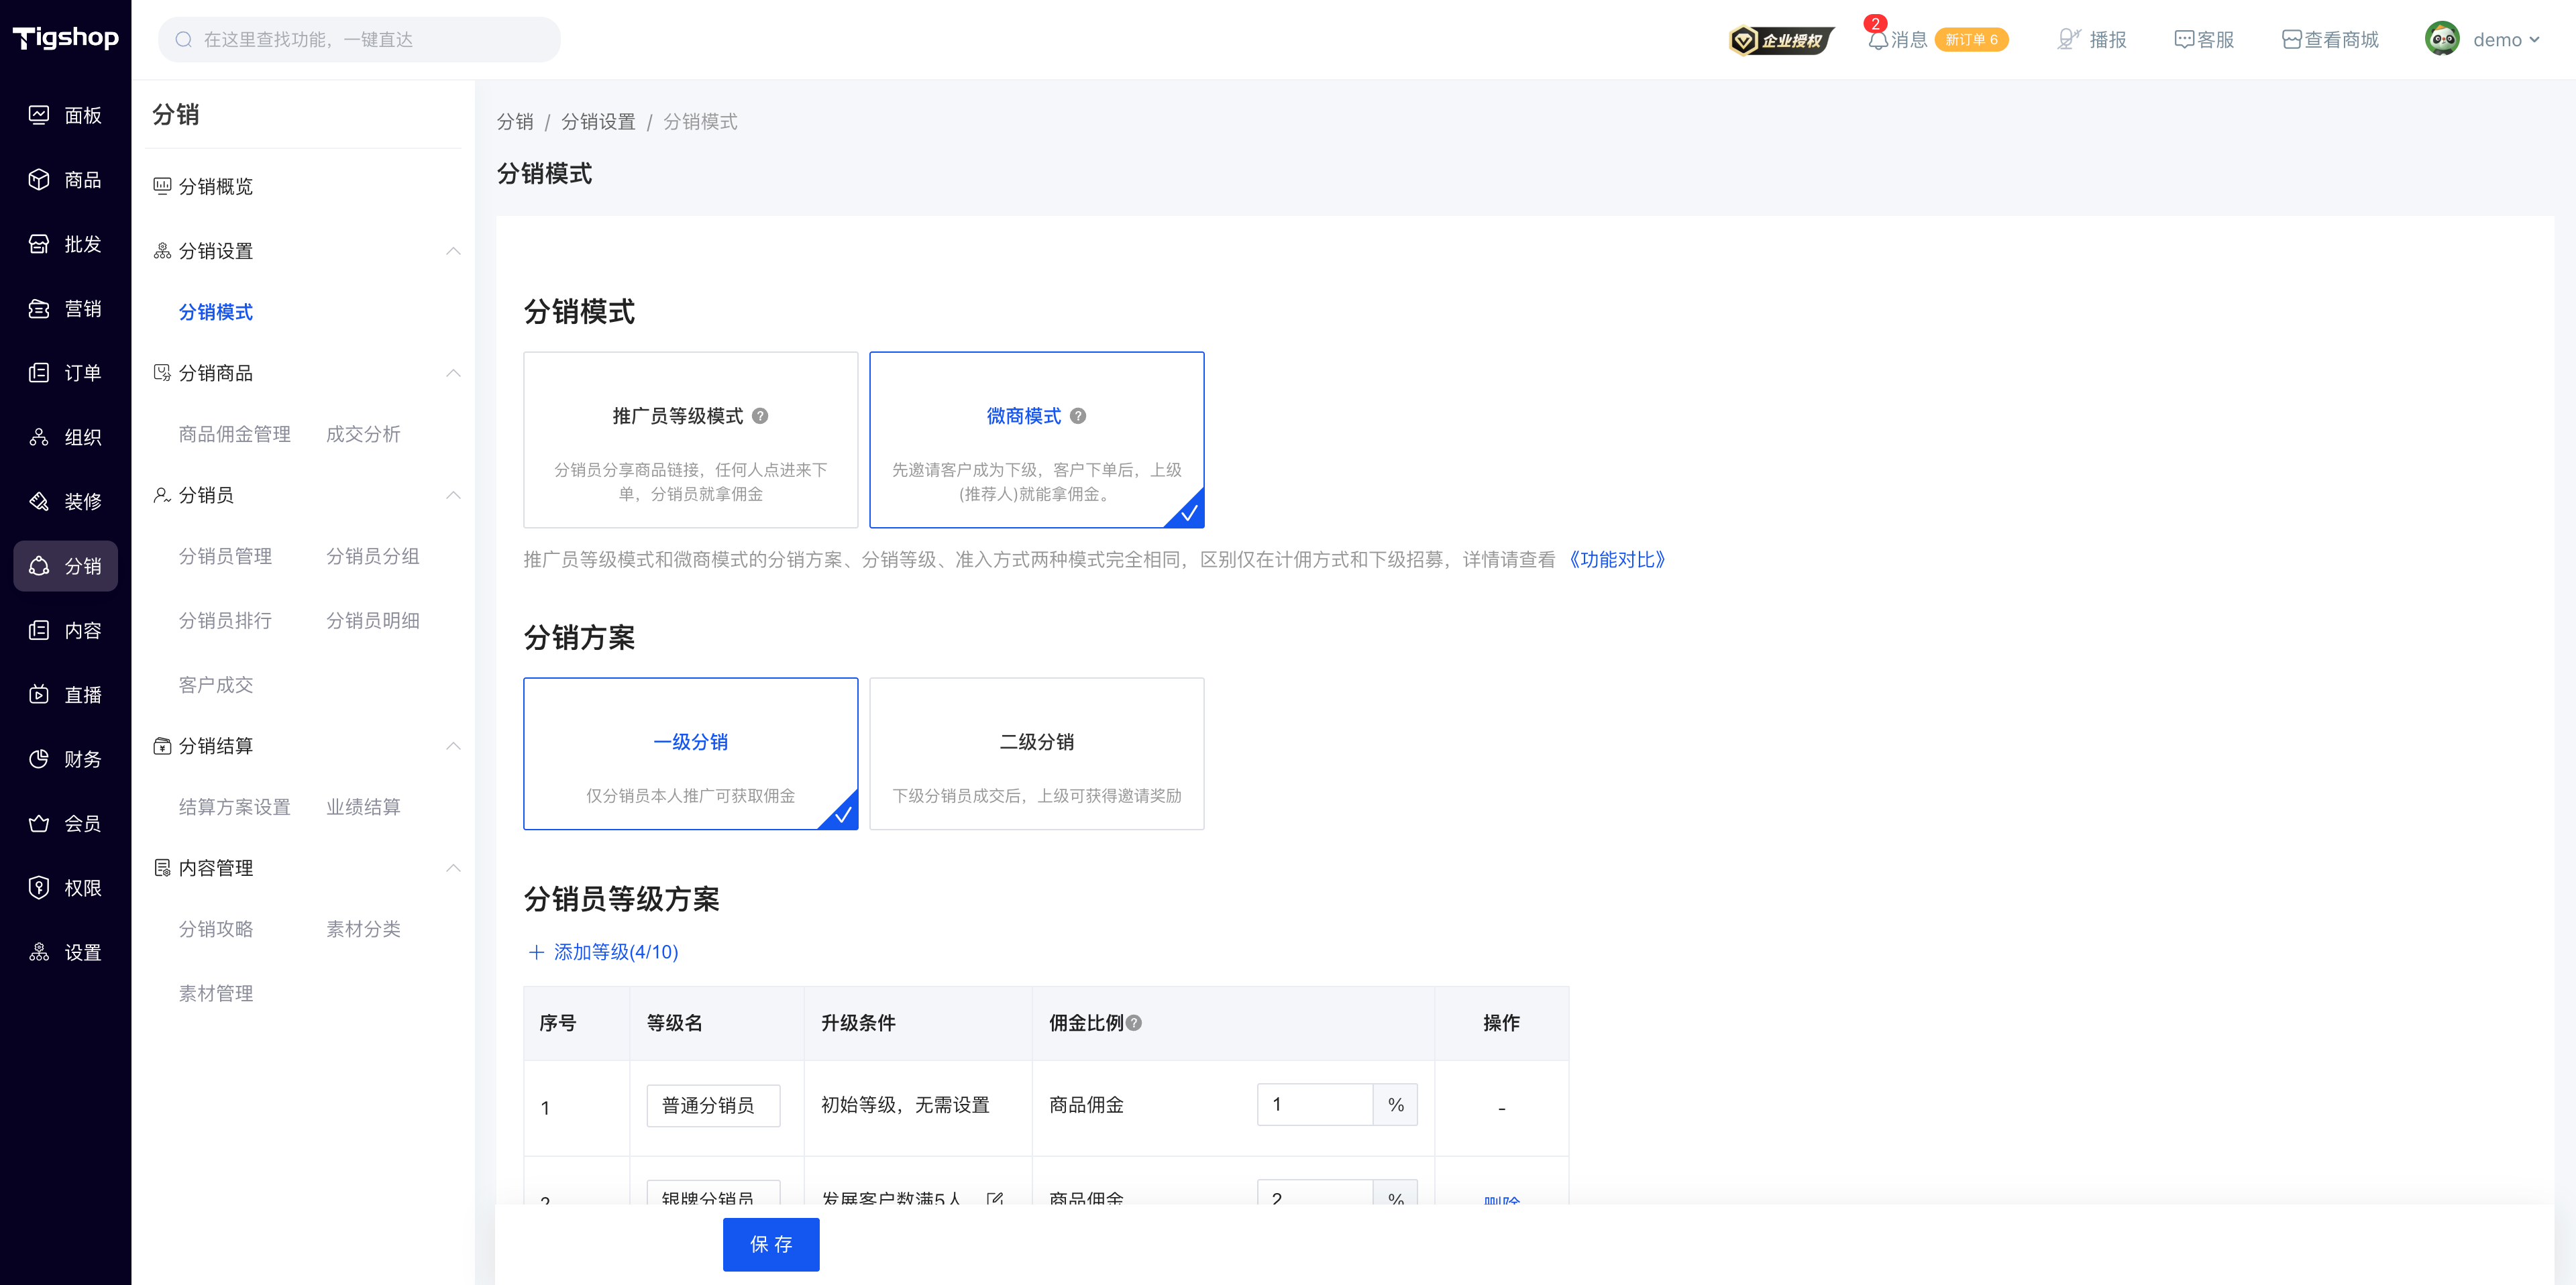Image resolution: width=2576 pixels, height=1285 pixels.
Task: Click the 消息 bell notification icon
Action: pos(1877,40)
